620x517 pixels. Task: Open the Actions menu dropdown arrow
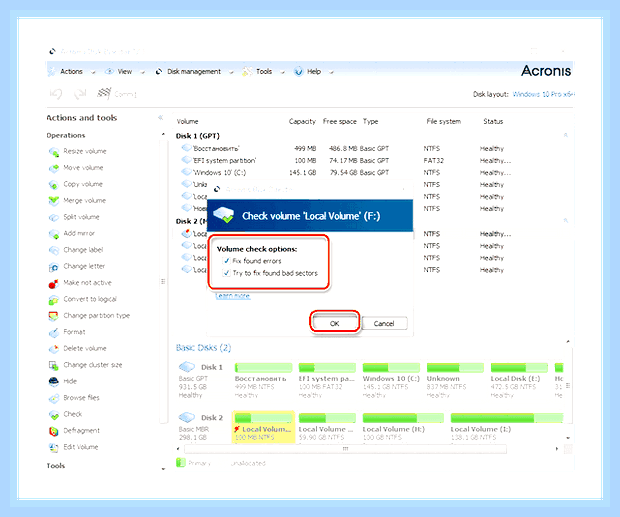click(93, 72)
